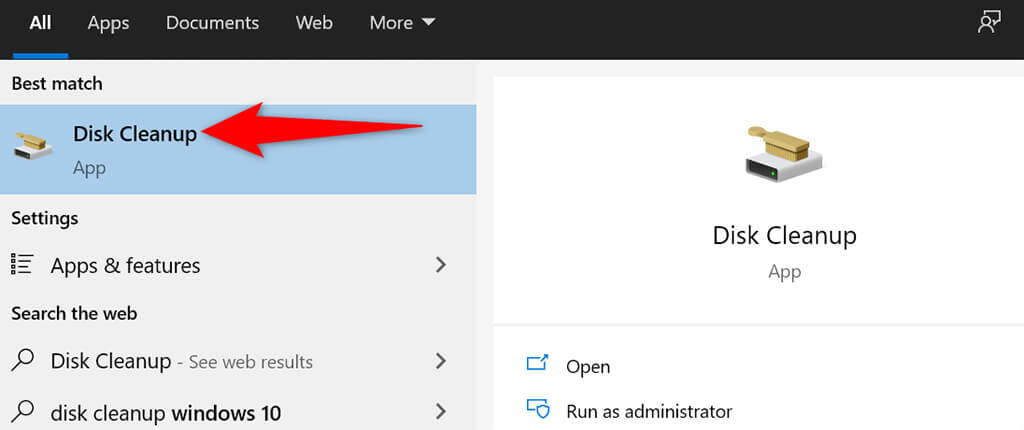Click the Open action link
Screen dimensions: 1024x430
pos(588,367)
